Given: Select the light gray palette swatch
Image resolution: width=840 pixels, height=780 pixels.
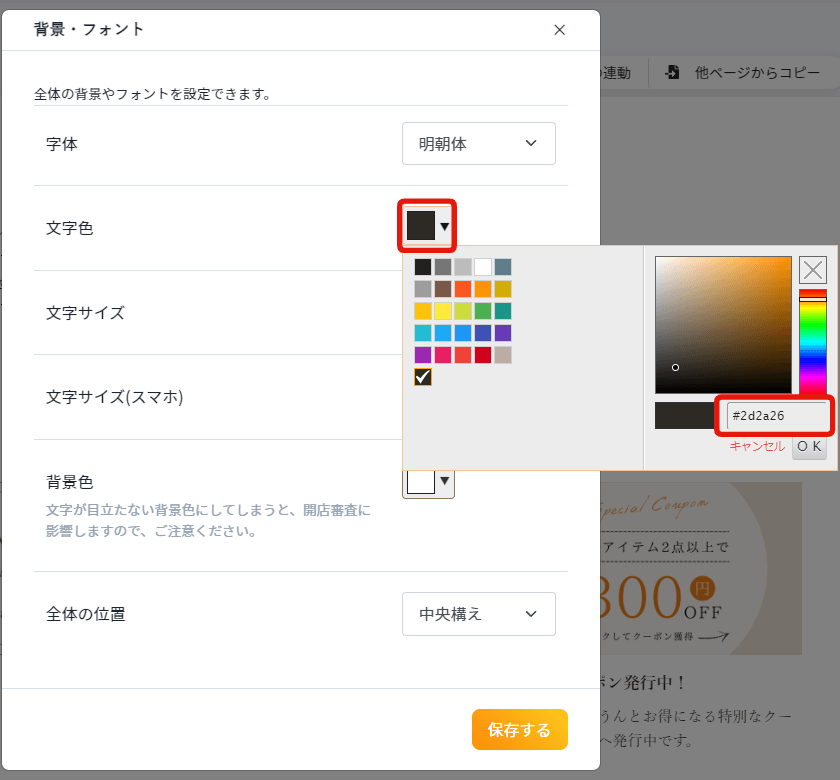Looking at the screenshot, I should tap(463, 267).
